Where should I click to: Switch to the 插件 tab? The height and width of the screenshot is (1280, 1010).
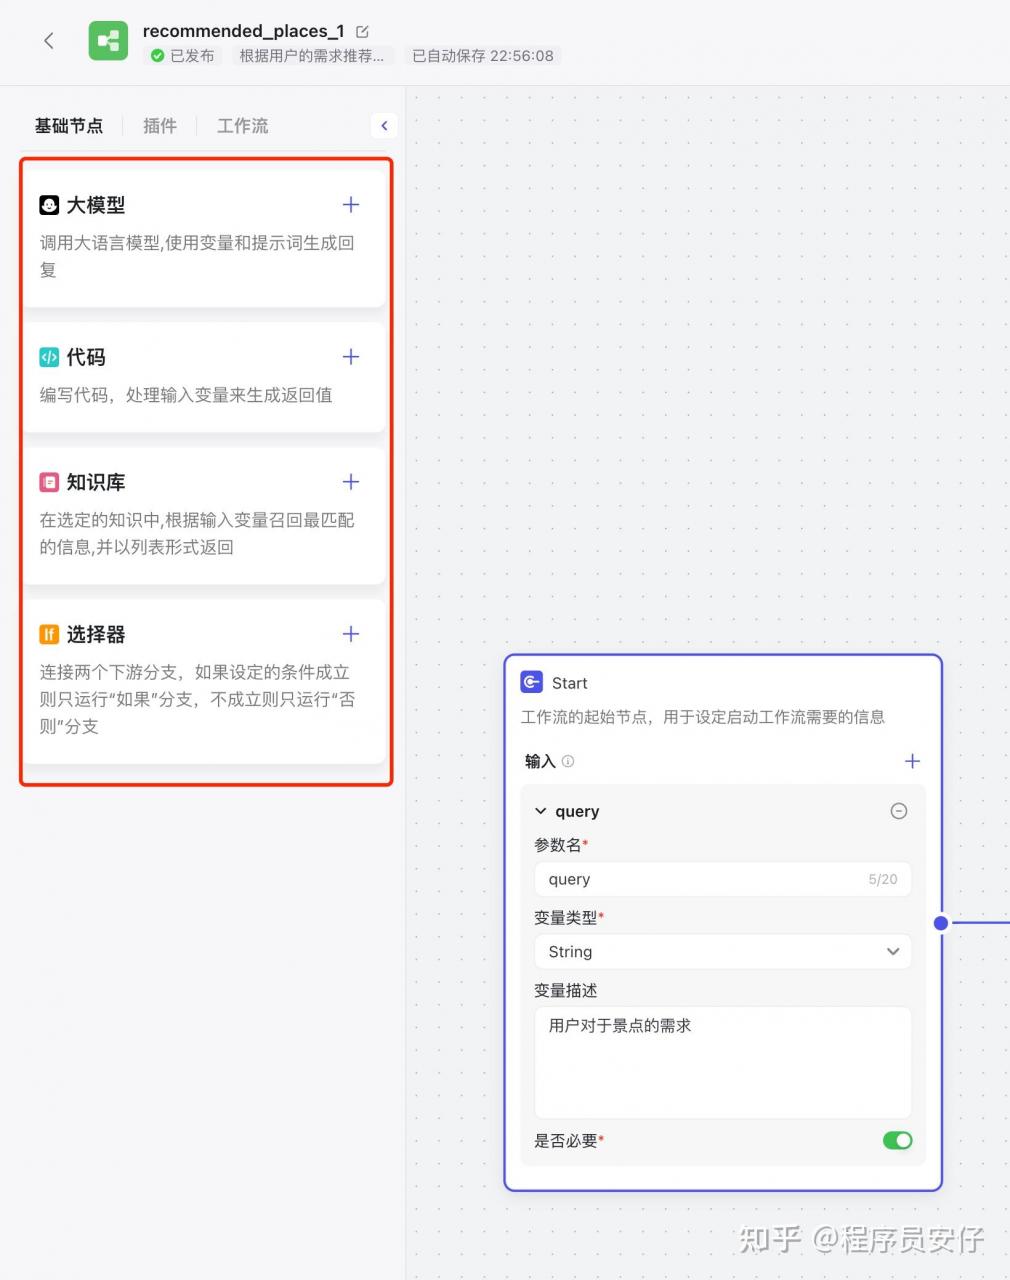pyautogui.click(x=160, y=126)
